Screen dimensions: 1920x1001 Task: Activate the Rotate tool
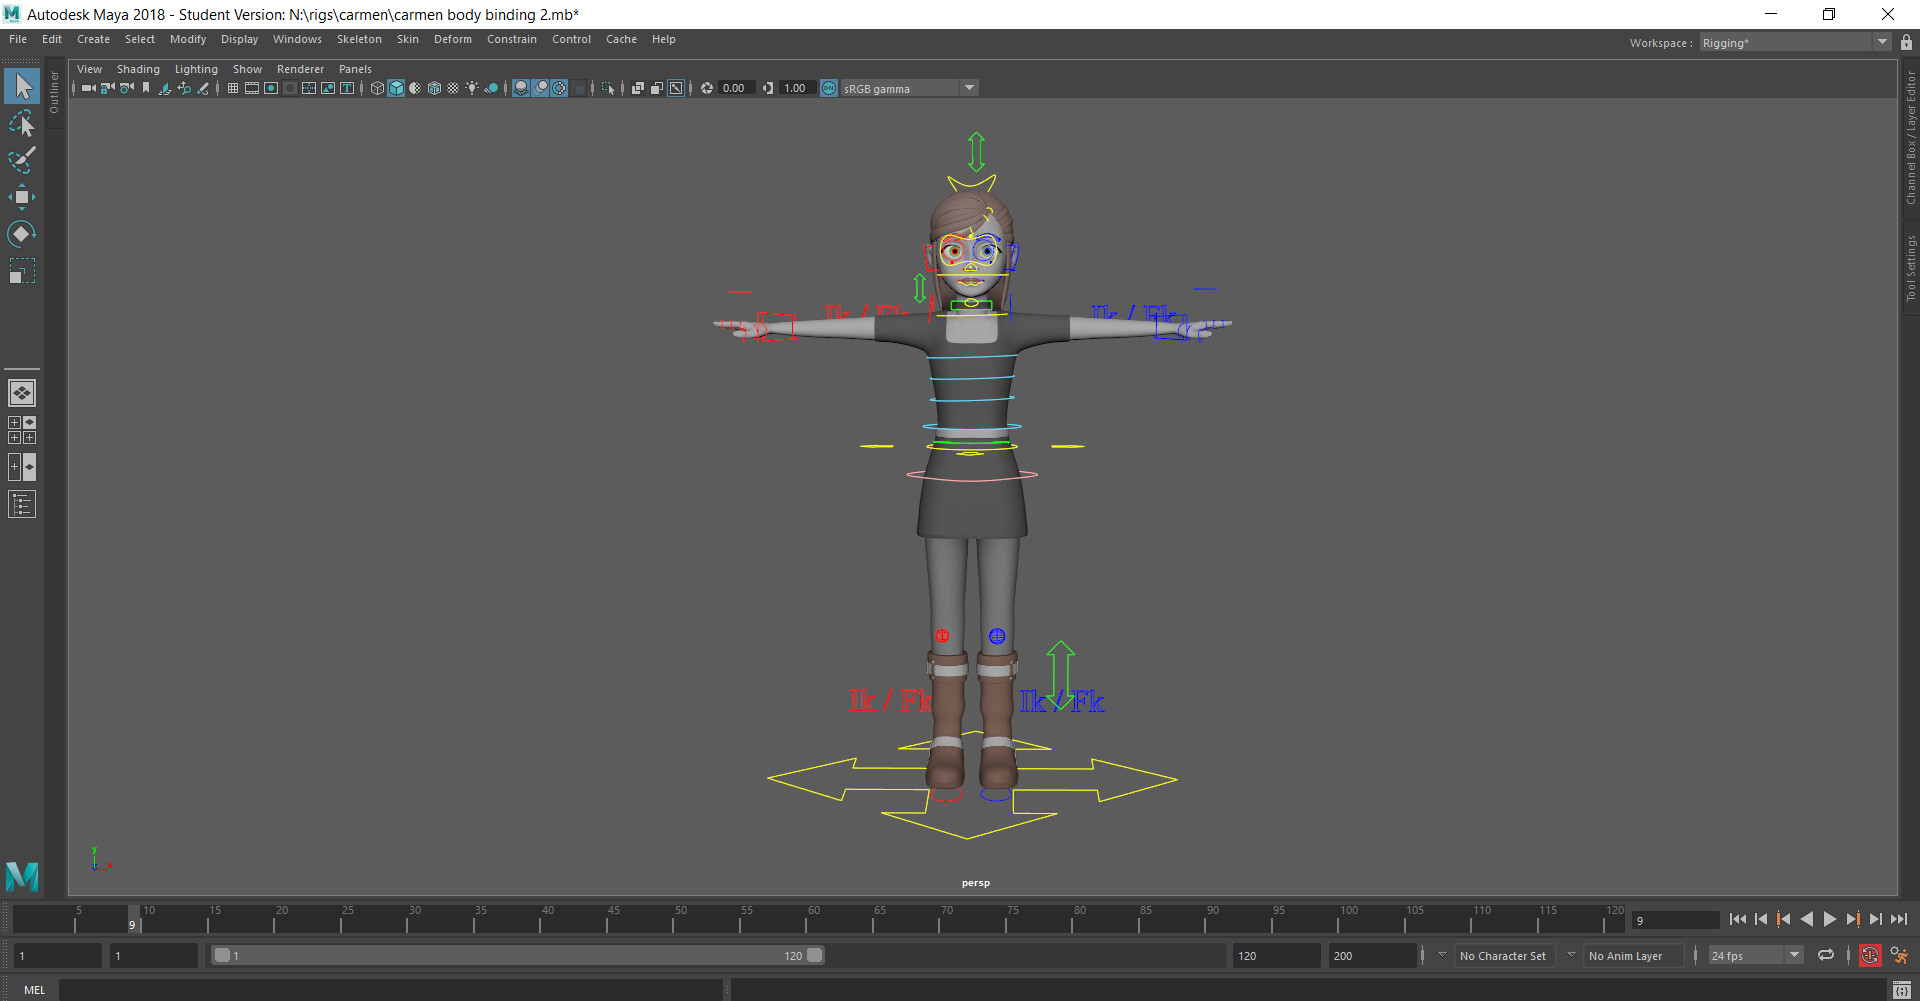click(x=22, y=234)
